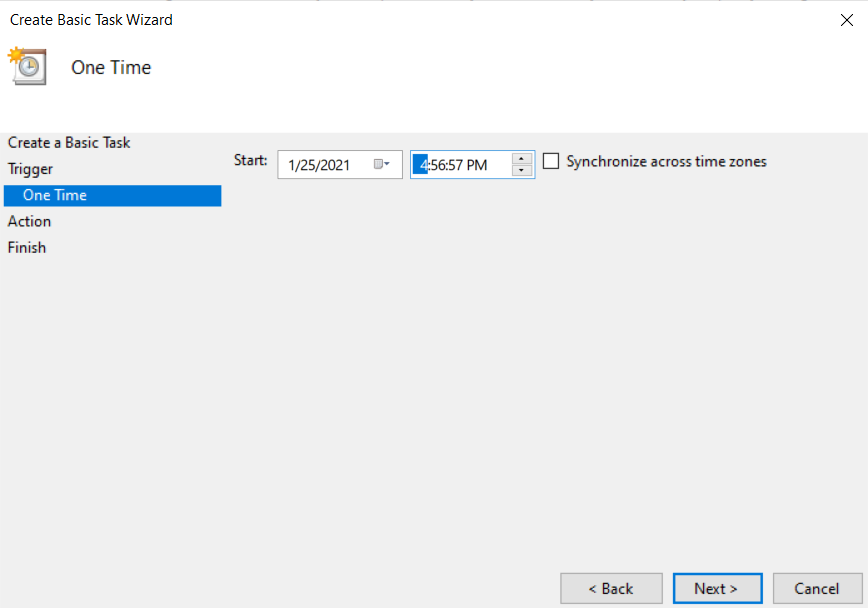This screenshot has width=868, height=608.
Task: Select the One Time step in sidebar
Action: (x=112, y=195)
